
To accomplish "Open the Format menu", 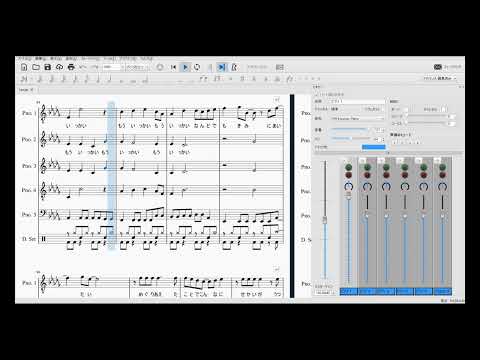I will pos(91,58).
